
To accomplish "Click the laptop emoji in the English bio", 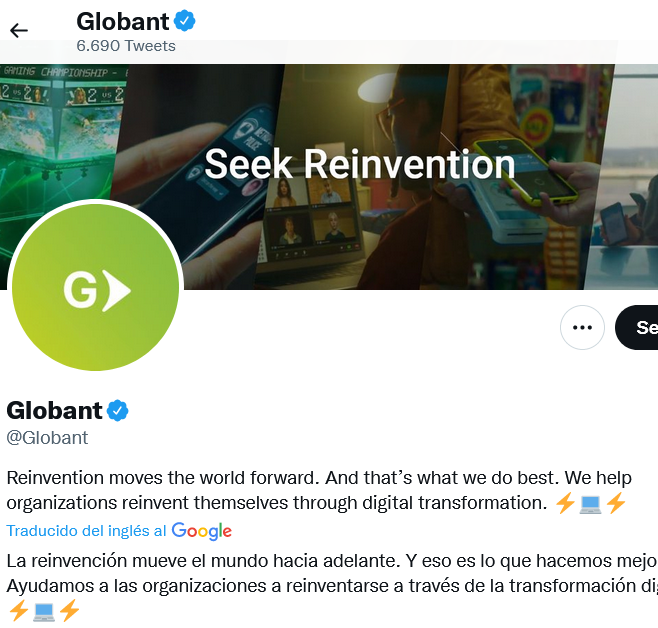I will coord(590,503).
